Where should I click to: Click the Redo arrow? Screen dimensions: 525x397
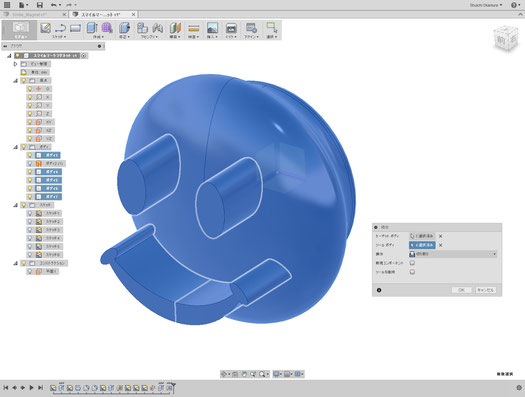coord(69,5)
